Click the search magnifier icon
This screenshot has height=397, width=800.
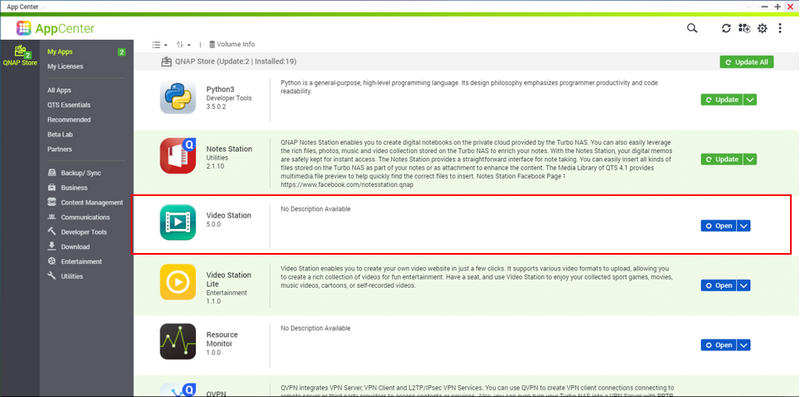tap(692, 28)
